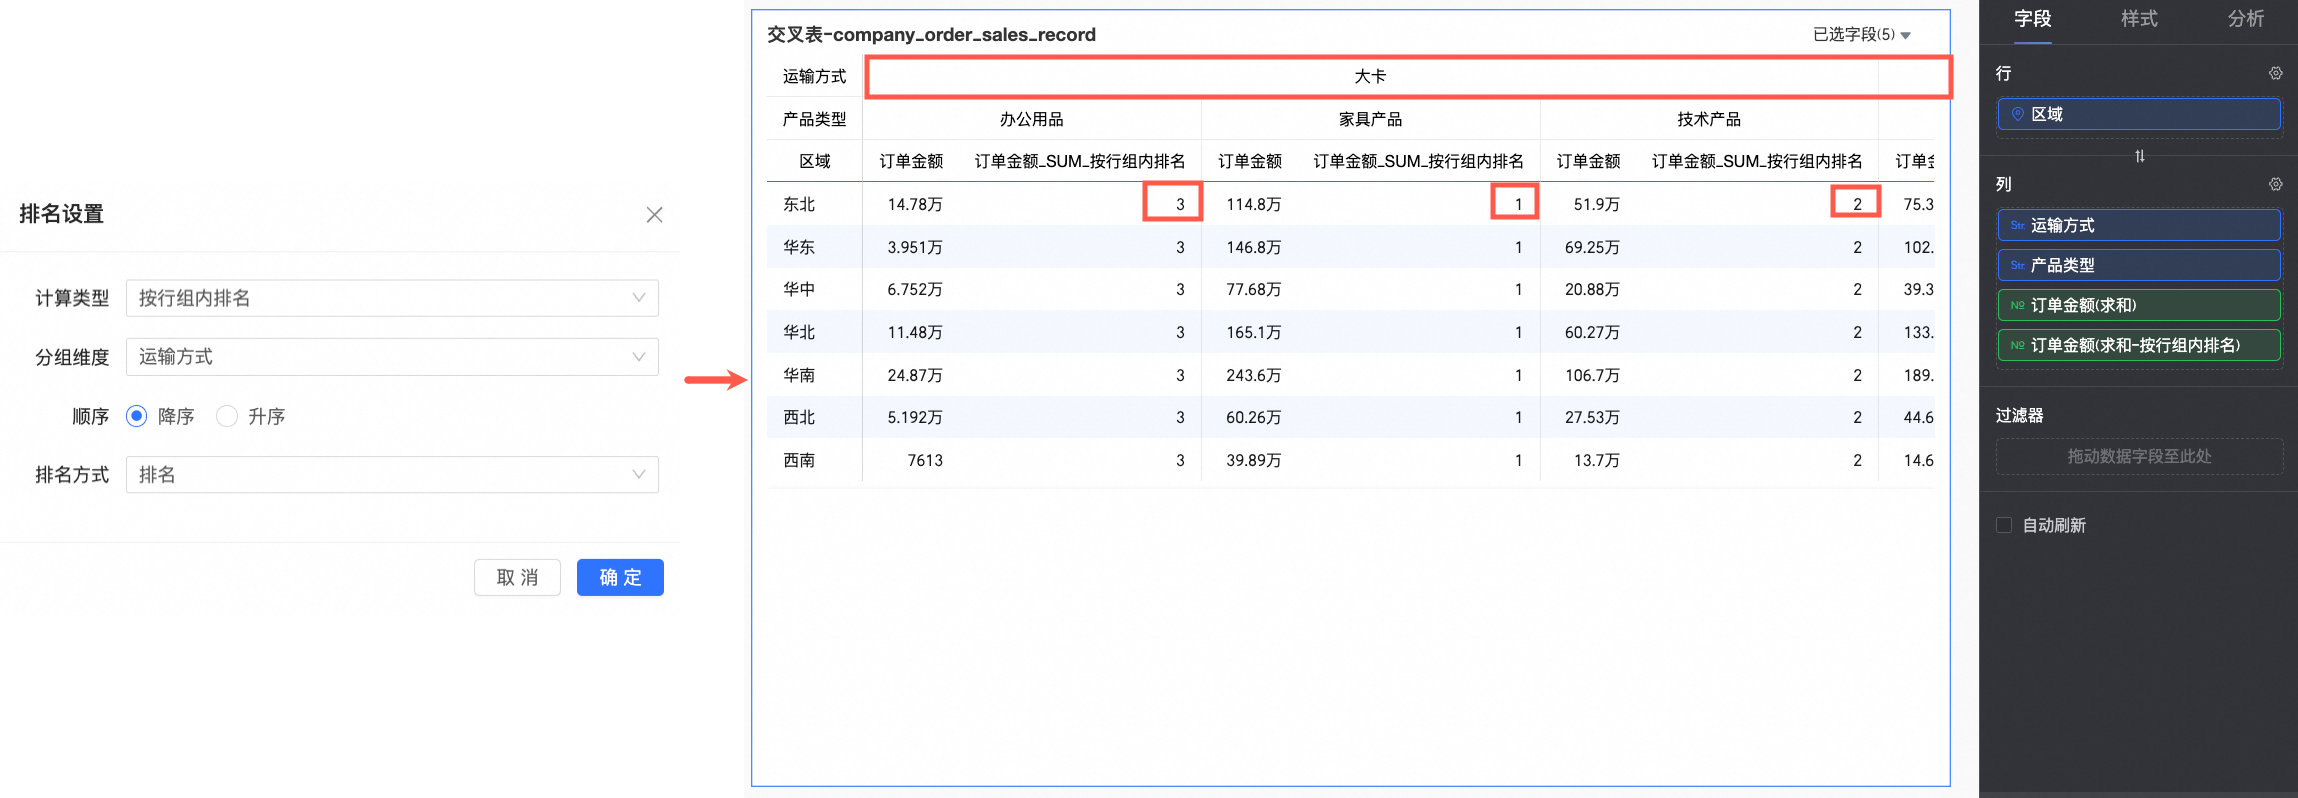Viewport: 2298px width, 798px height.
Task: Click the 运输方式 header label in table
Action: click(x=814, y=76)
